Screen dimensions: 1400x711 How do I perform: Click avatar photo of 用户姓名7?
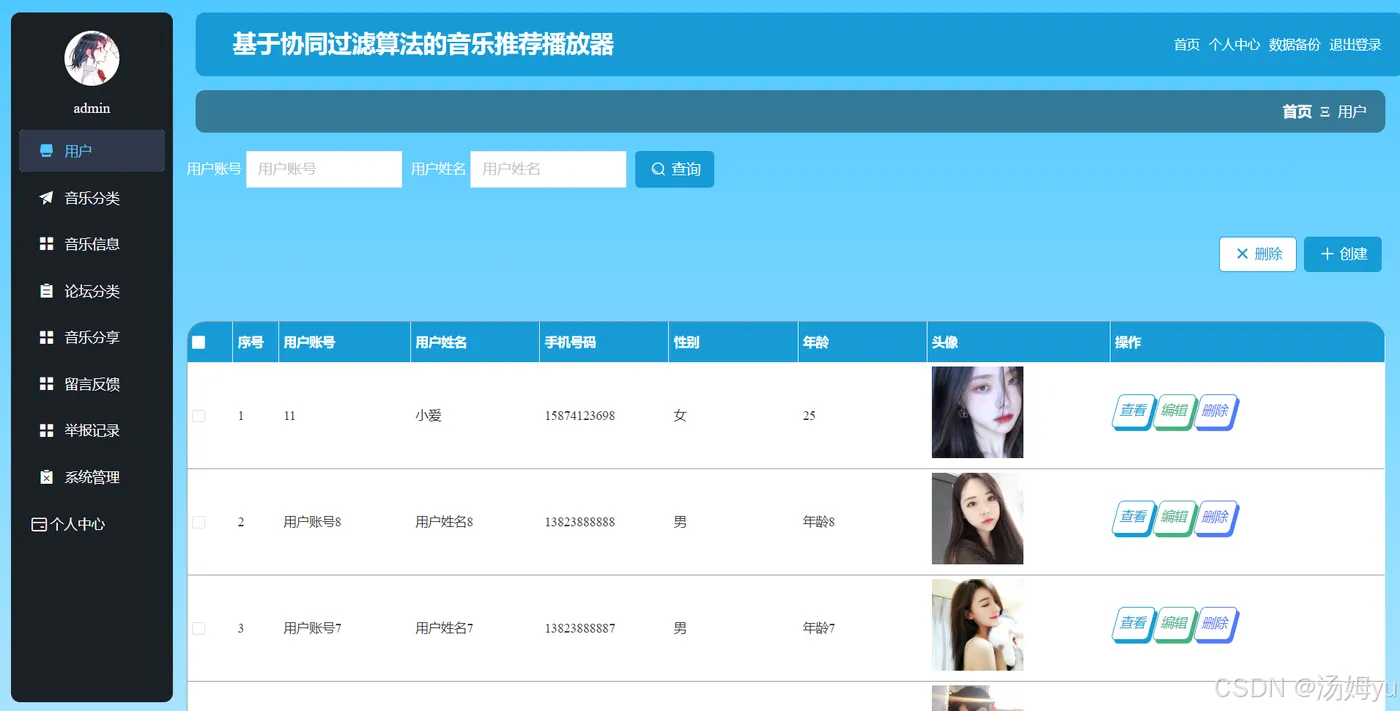pyautogui.click(x=977, y=624)
